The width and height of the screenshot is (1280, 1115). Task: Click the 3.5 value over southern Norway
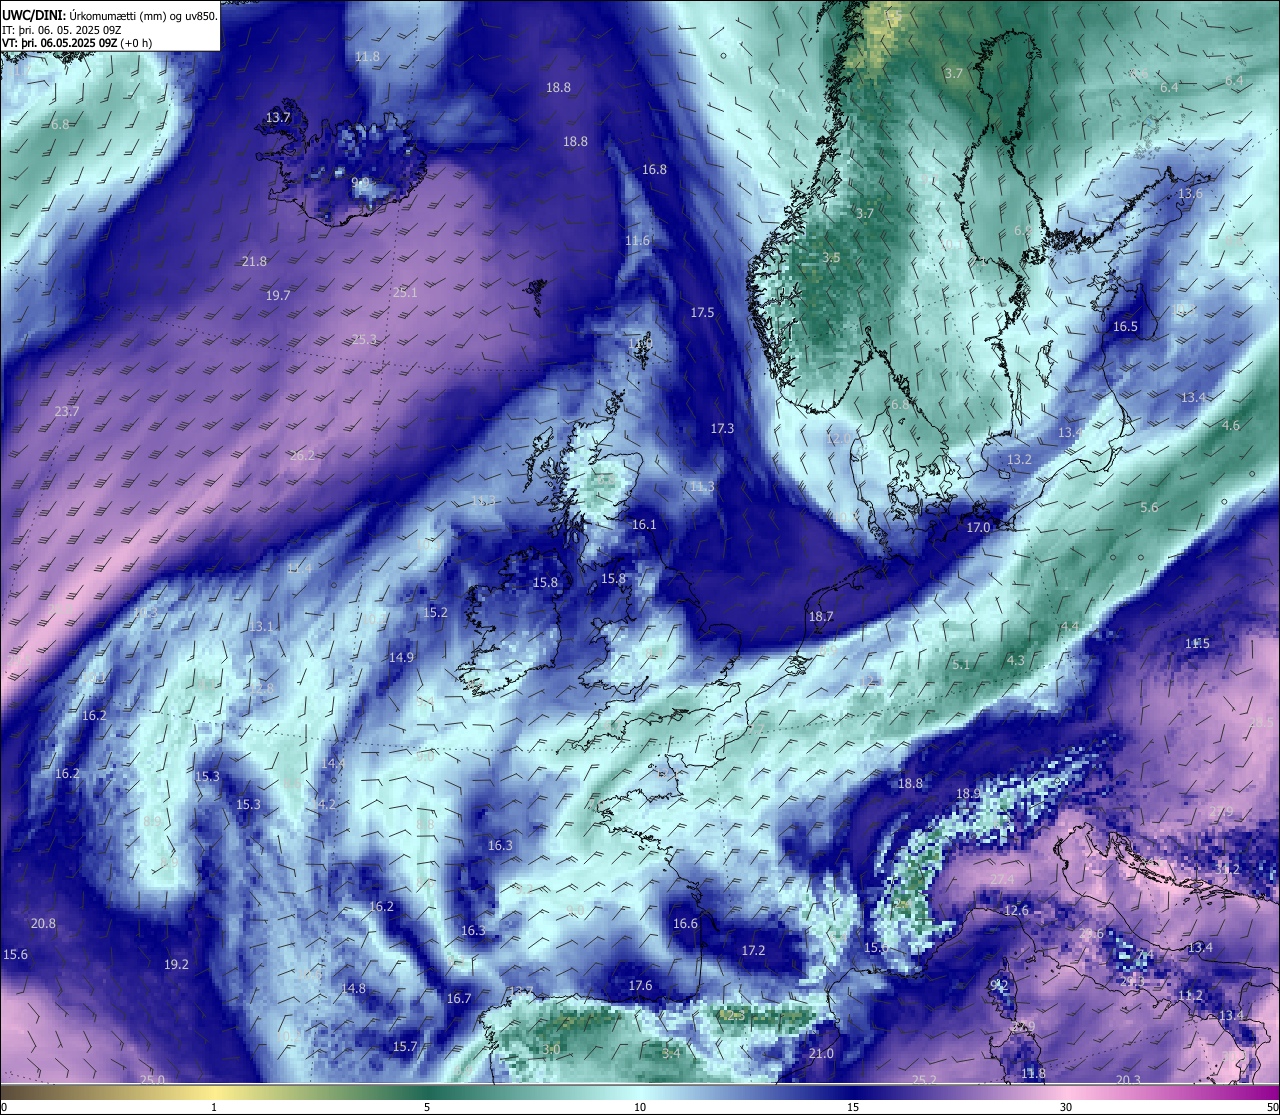tap(831, 258)
